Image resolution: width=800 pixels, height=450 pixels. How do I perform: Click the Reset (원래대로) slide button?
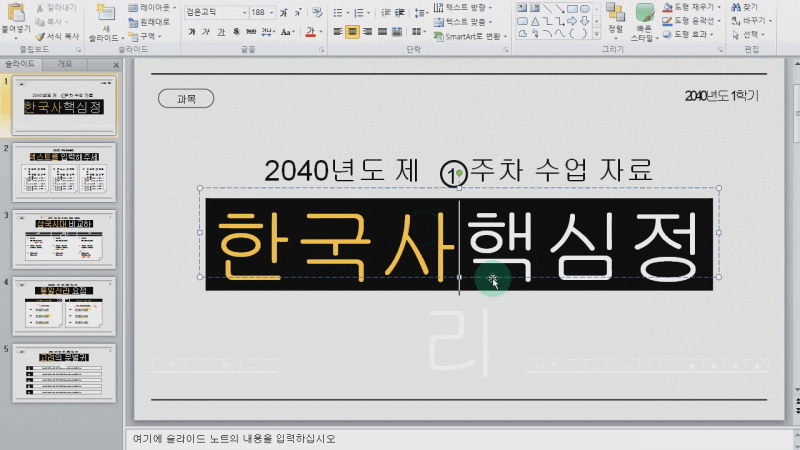(x=149, y=22)
